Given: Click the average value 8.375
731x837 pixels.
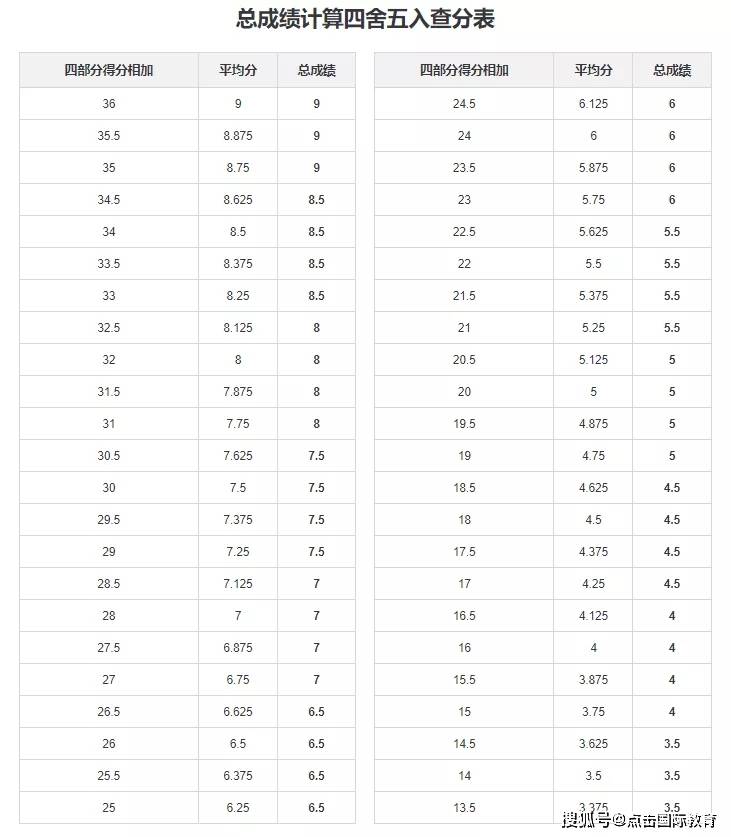Looking at the screenshot, I should point(238,264).
